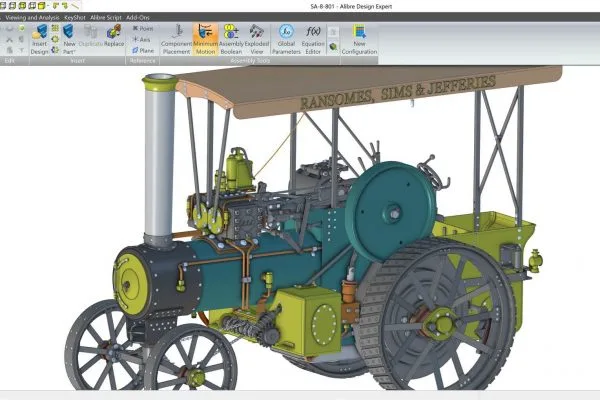Click green dot icon in Edit group
Image resolution: width=600 pixels, height=400 pixels.
pos(22,28)
